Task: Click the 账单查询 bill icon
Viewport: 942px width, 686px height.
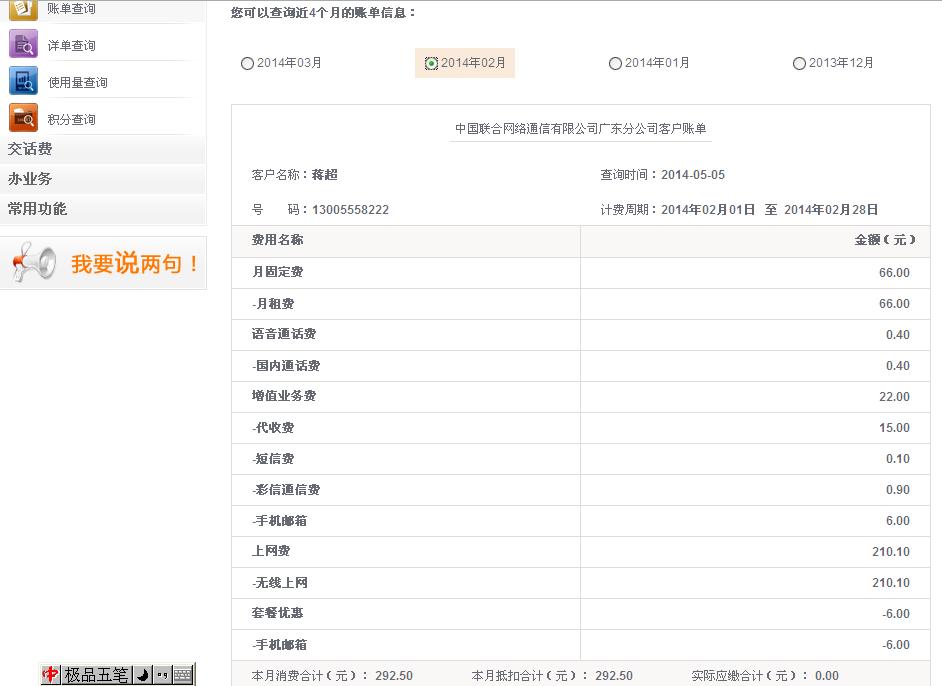Action: (23, 9)
